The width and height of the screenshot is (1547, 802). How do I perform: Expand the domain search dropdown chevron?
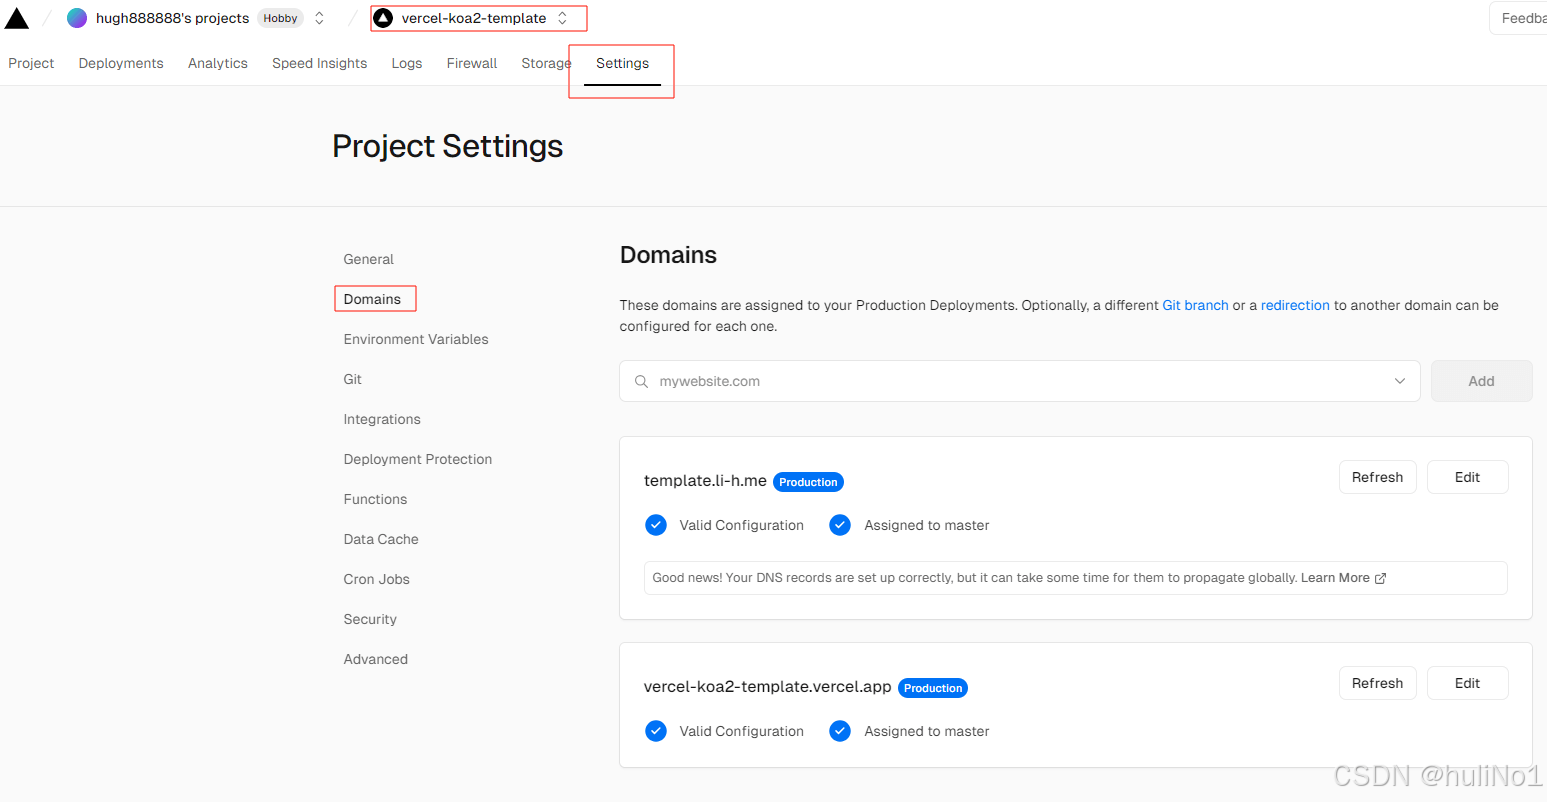[1400, 381]
